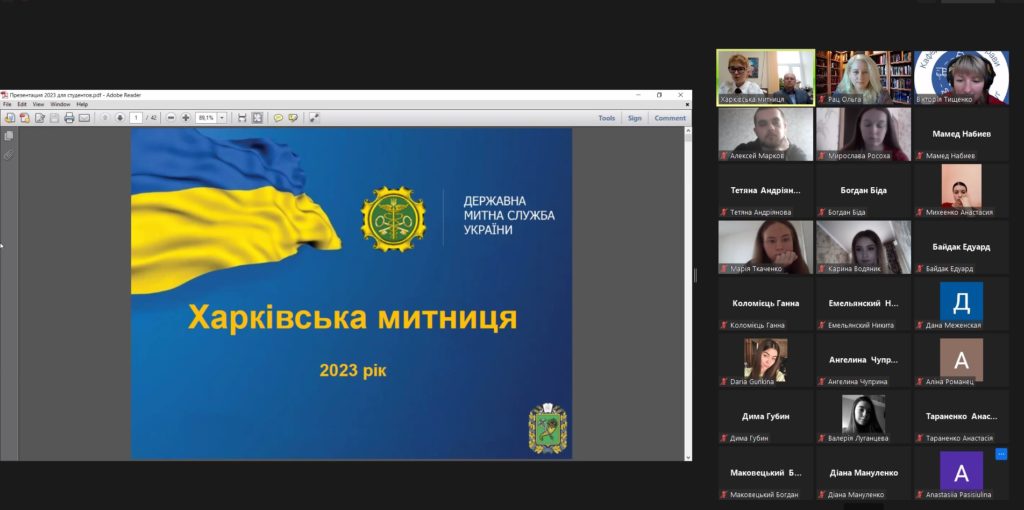Click muted mic icon beside Байдак Едуард
The width and height of the screenshot is (1024, 510).
pyautogui.click(x=920, y=269)
